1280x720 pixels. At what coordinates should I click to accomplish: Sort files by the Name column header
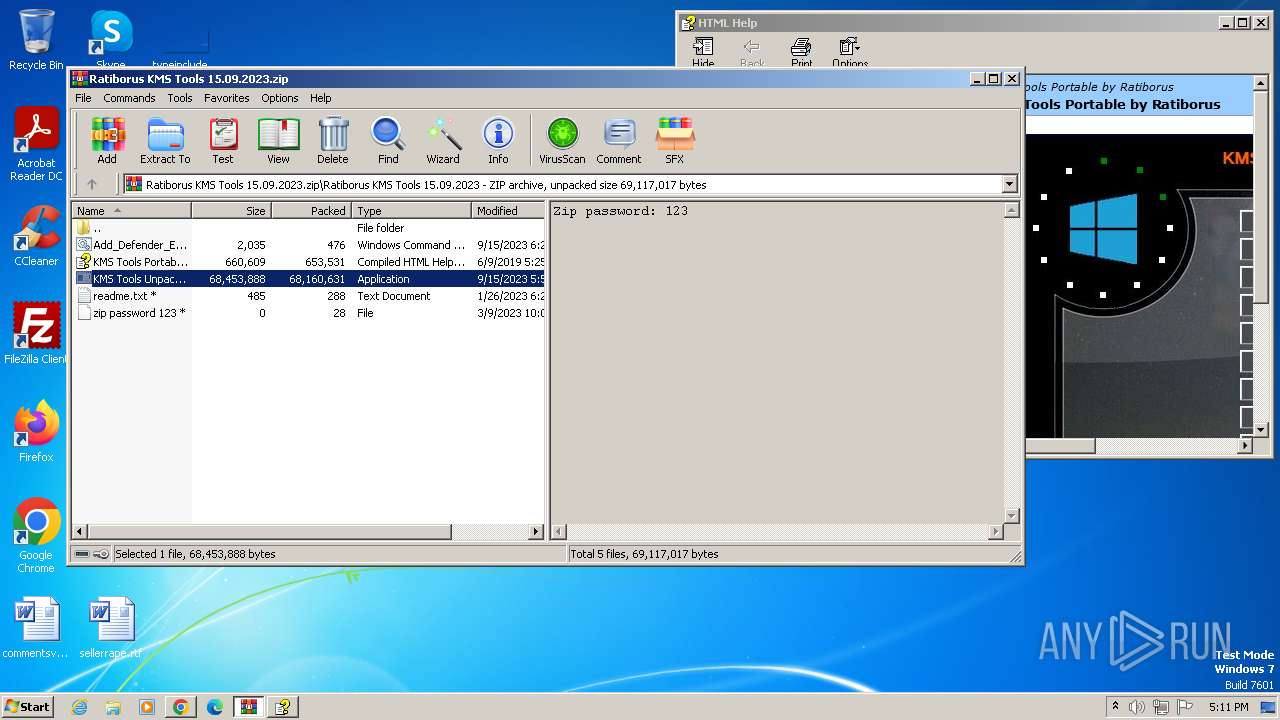[x=132, y=211]
